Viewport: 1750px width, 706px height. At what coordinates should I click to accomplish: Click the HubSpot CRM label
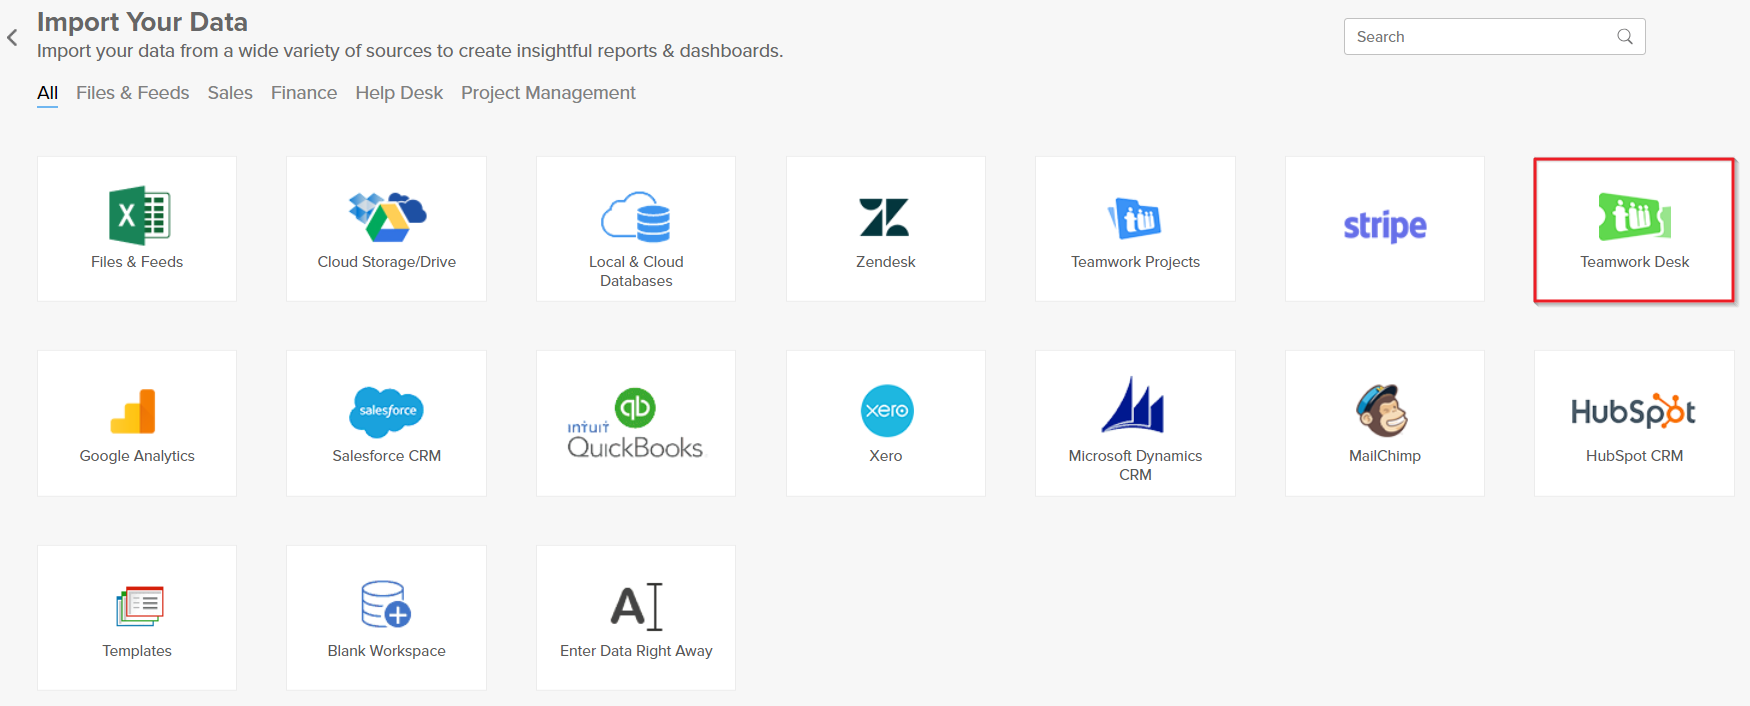tap(1634, 456)
